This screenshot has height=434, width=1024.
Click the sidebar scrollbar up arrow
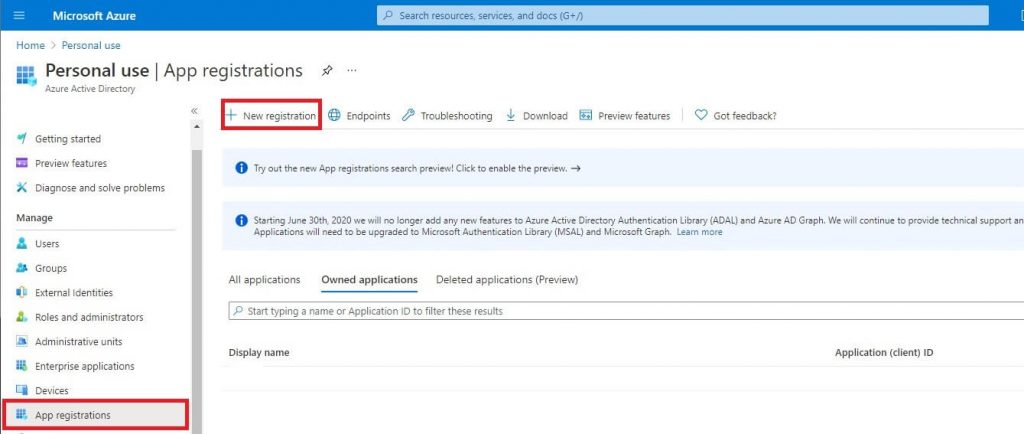click(197, 127)
